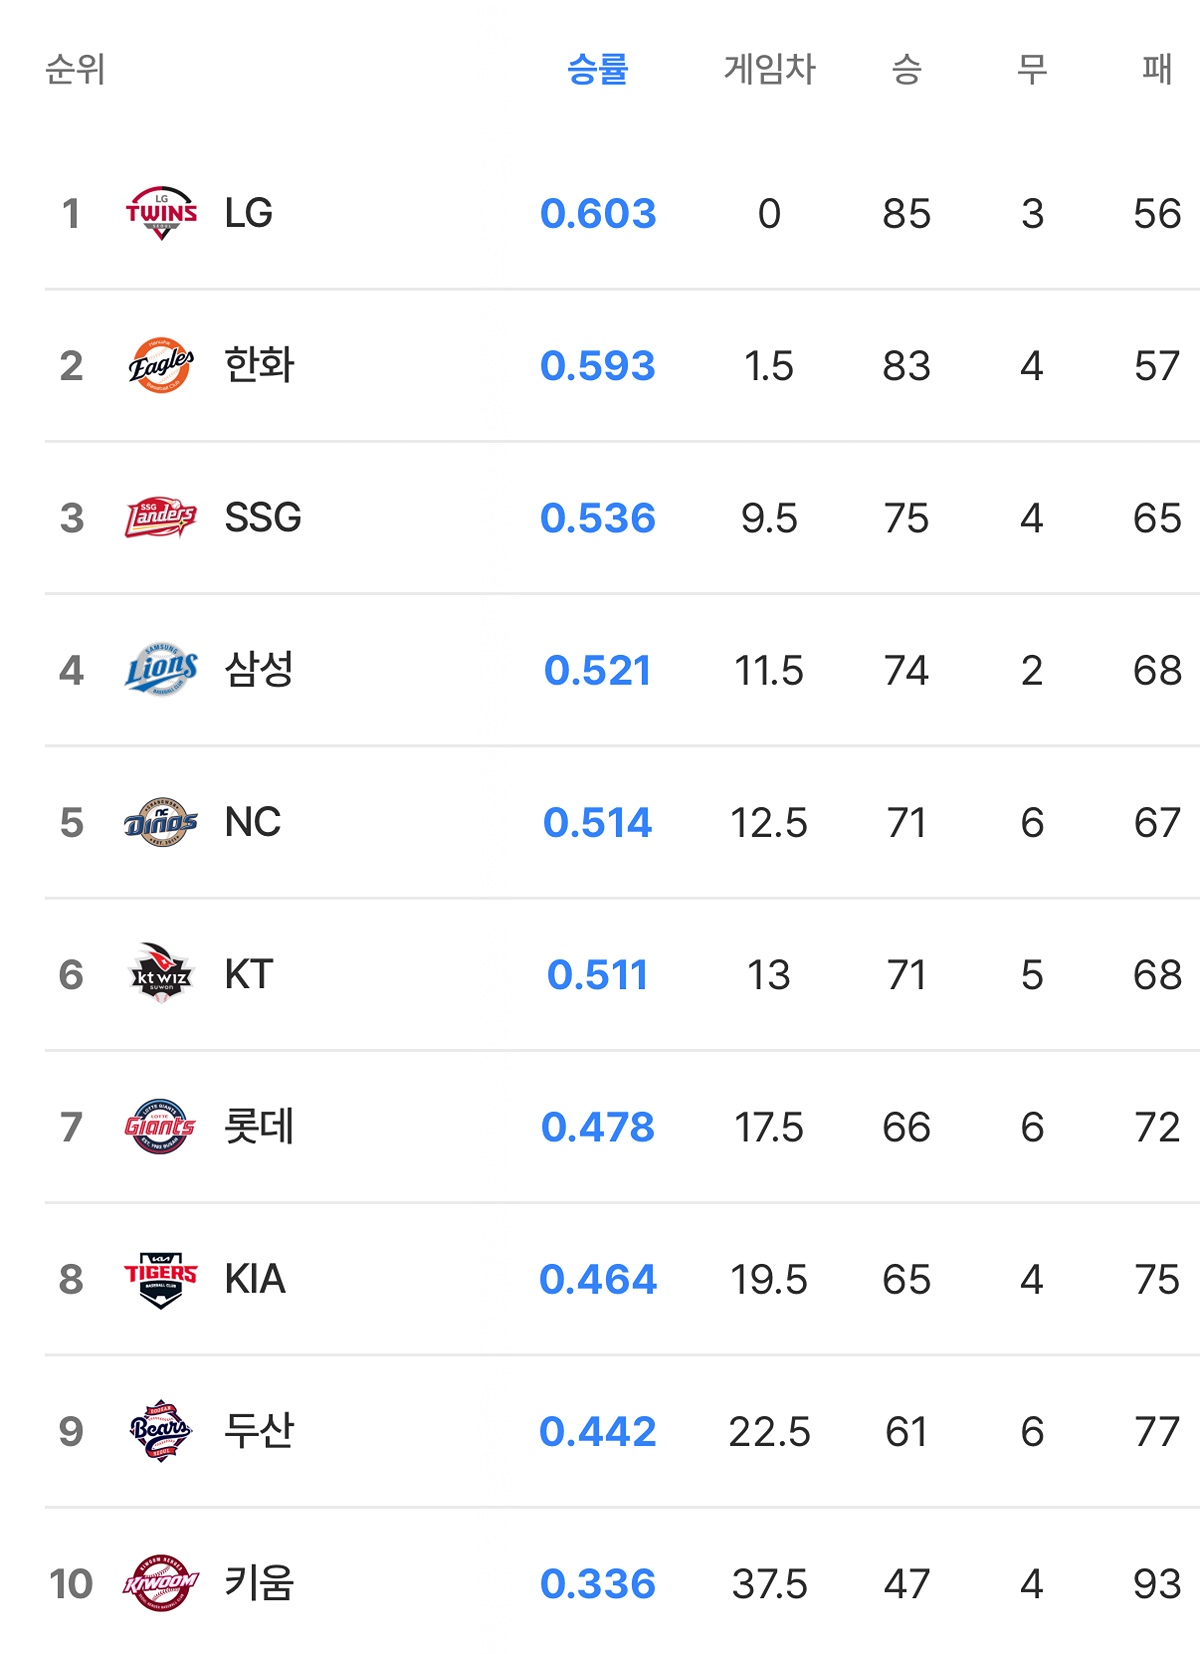
Task: Click the KIA Tigers logo
Action: 161,1279
